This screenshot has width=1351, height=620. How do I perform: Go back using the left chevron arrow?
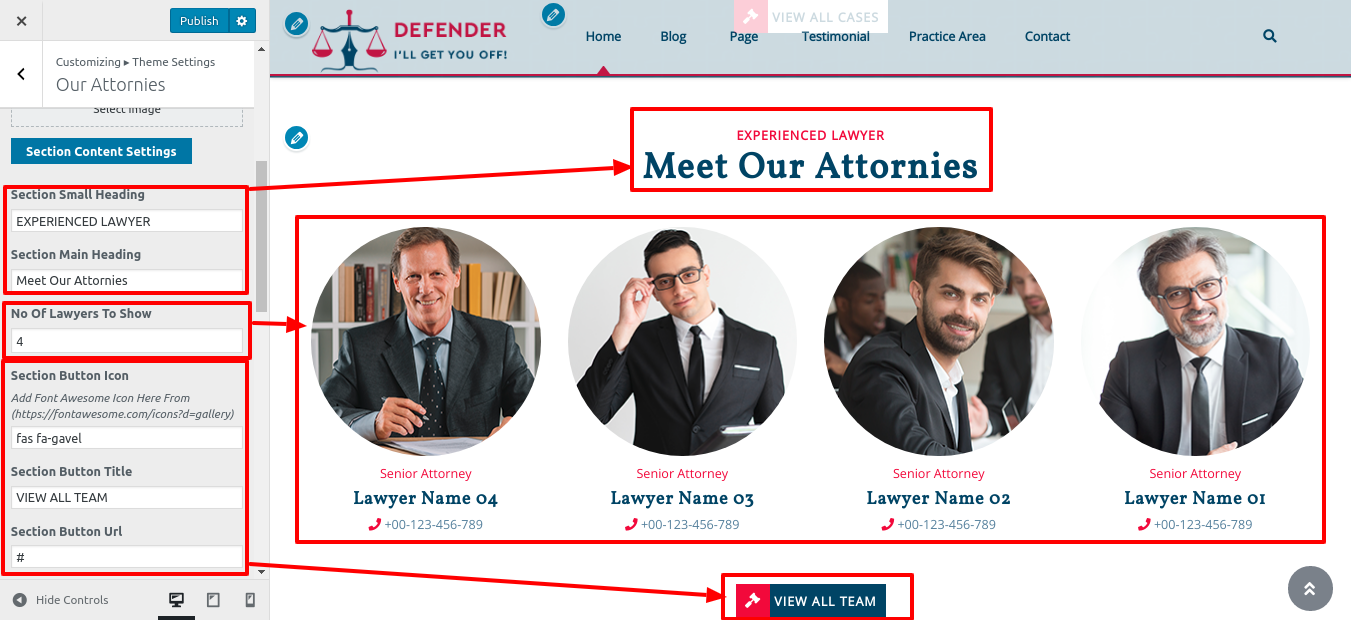21,74
